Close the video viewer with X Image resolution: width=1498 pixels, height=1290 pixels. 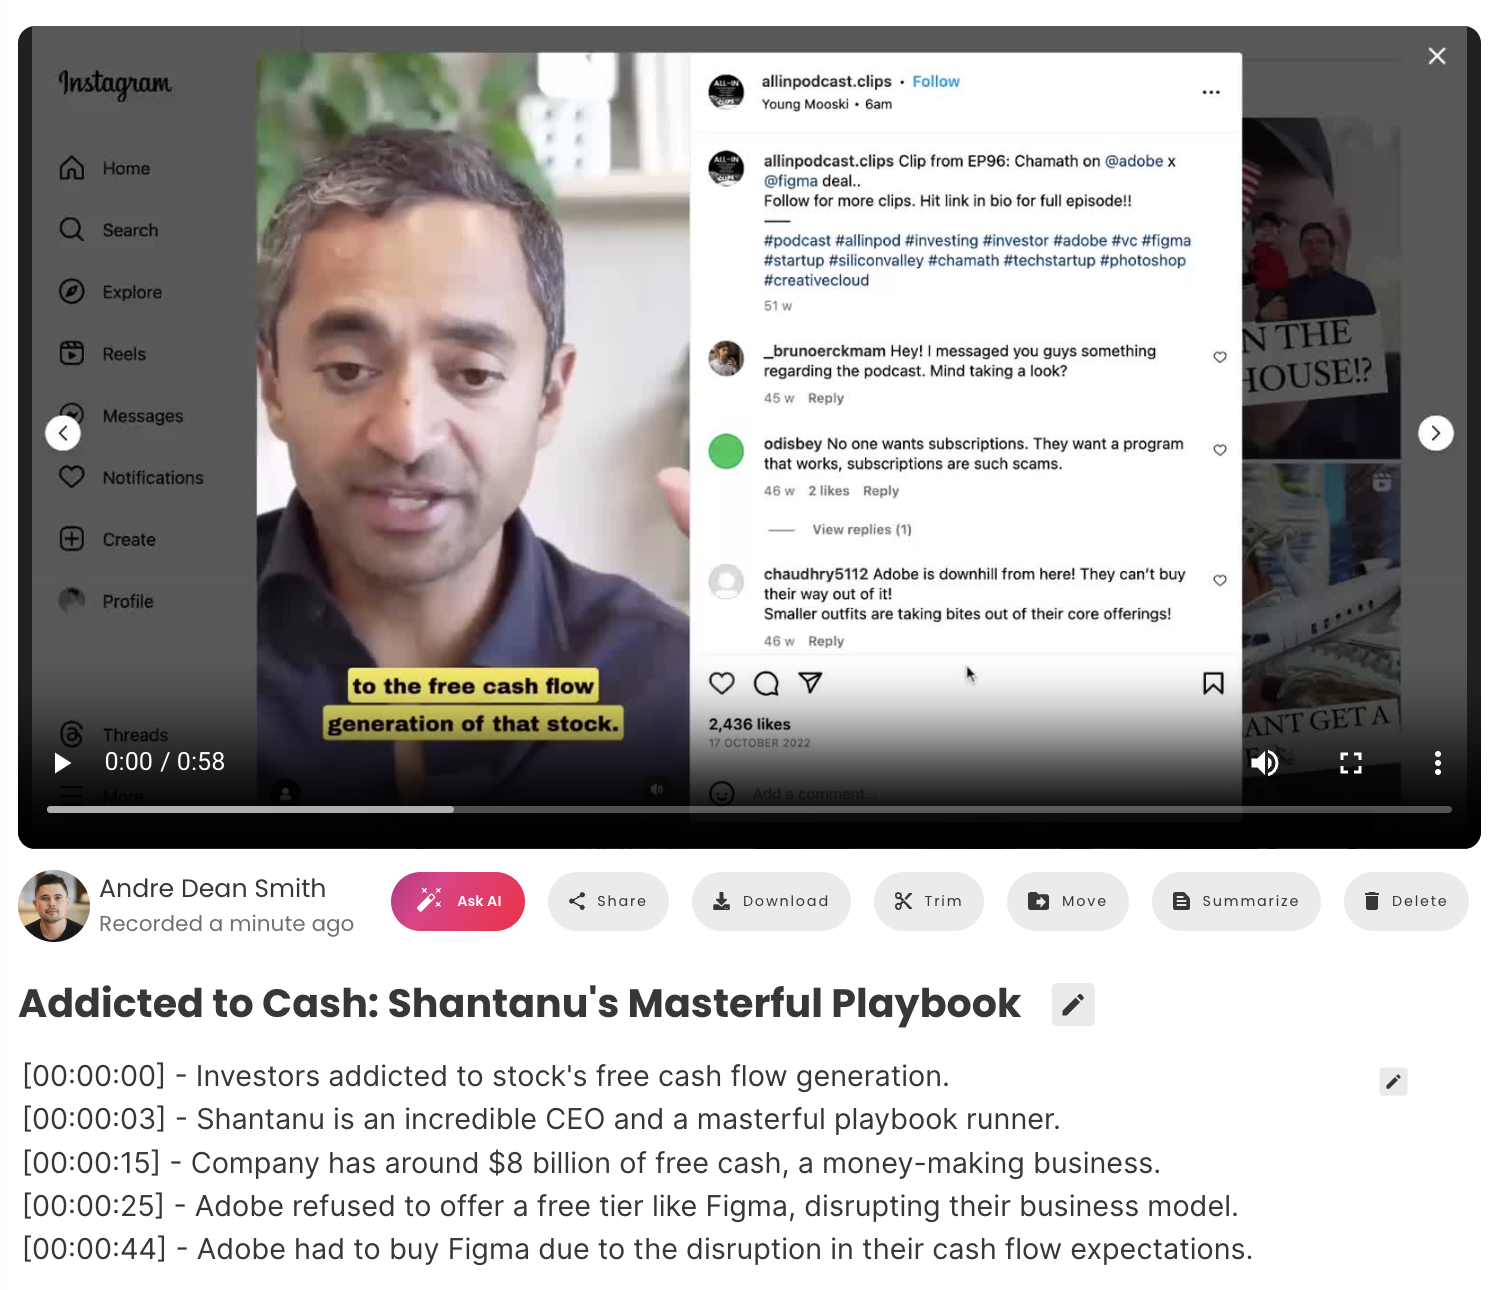[1437, 56]
